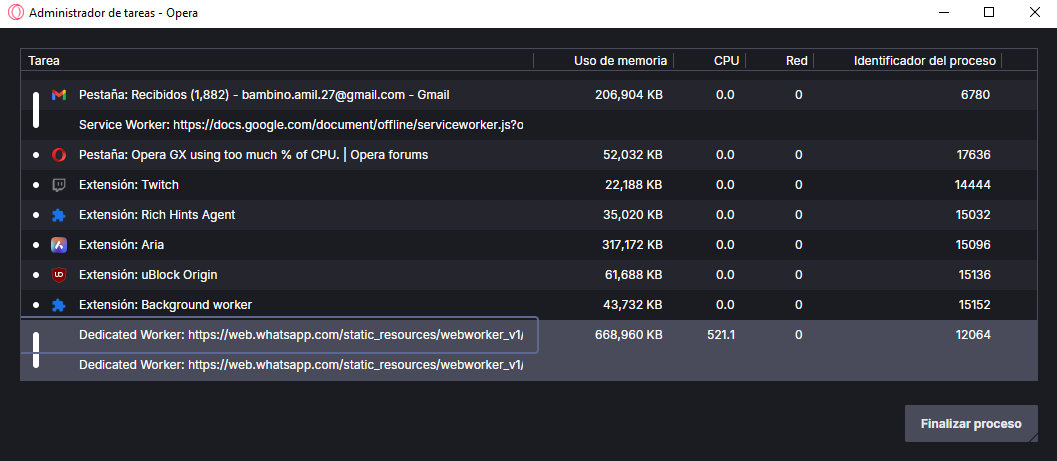
Task: Click the Gmail icon in the Recibidos row
Action: pos(59,95)
